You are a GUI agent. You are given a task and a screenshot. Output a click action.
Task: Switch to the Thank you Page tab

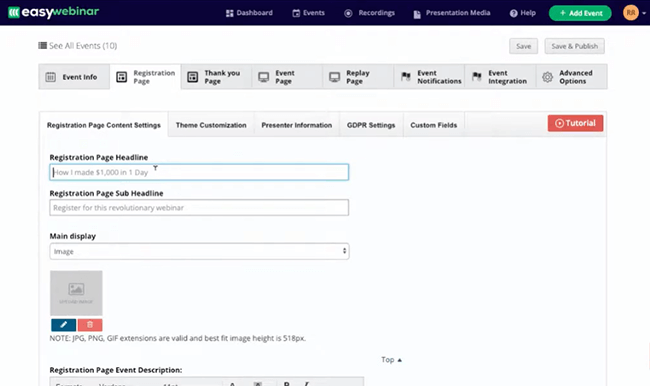click(x=216, y=77)
